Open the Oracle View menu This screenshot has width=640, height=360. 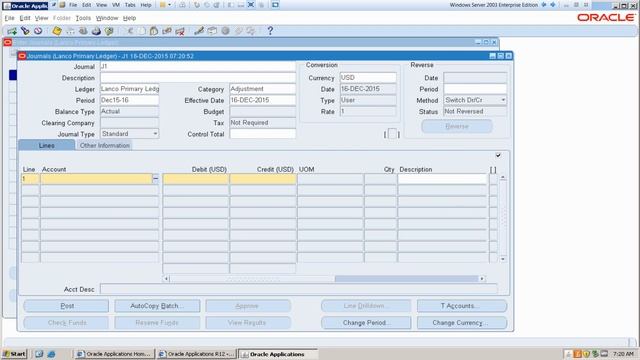point(41,18)
